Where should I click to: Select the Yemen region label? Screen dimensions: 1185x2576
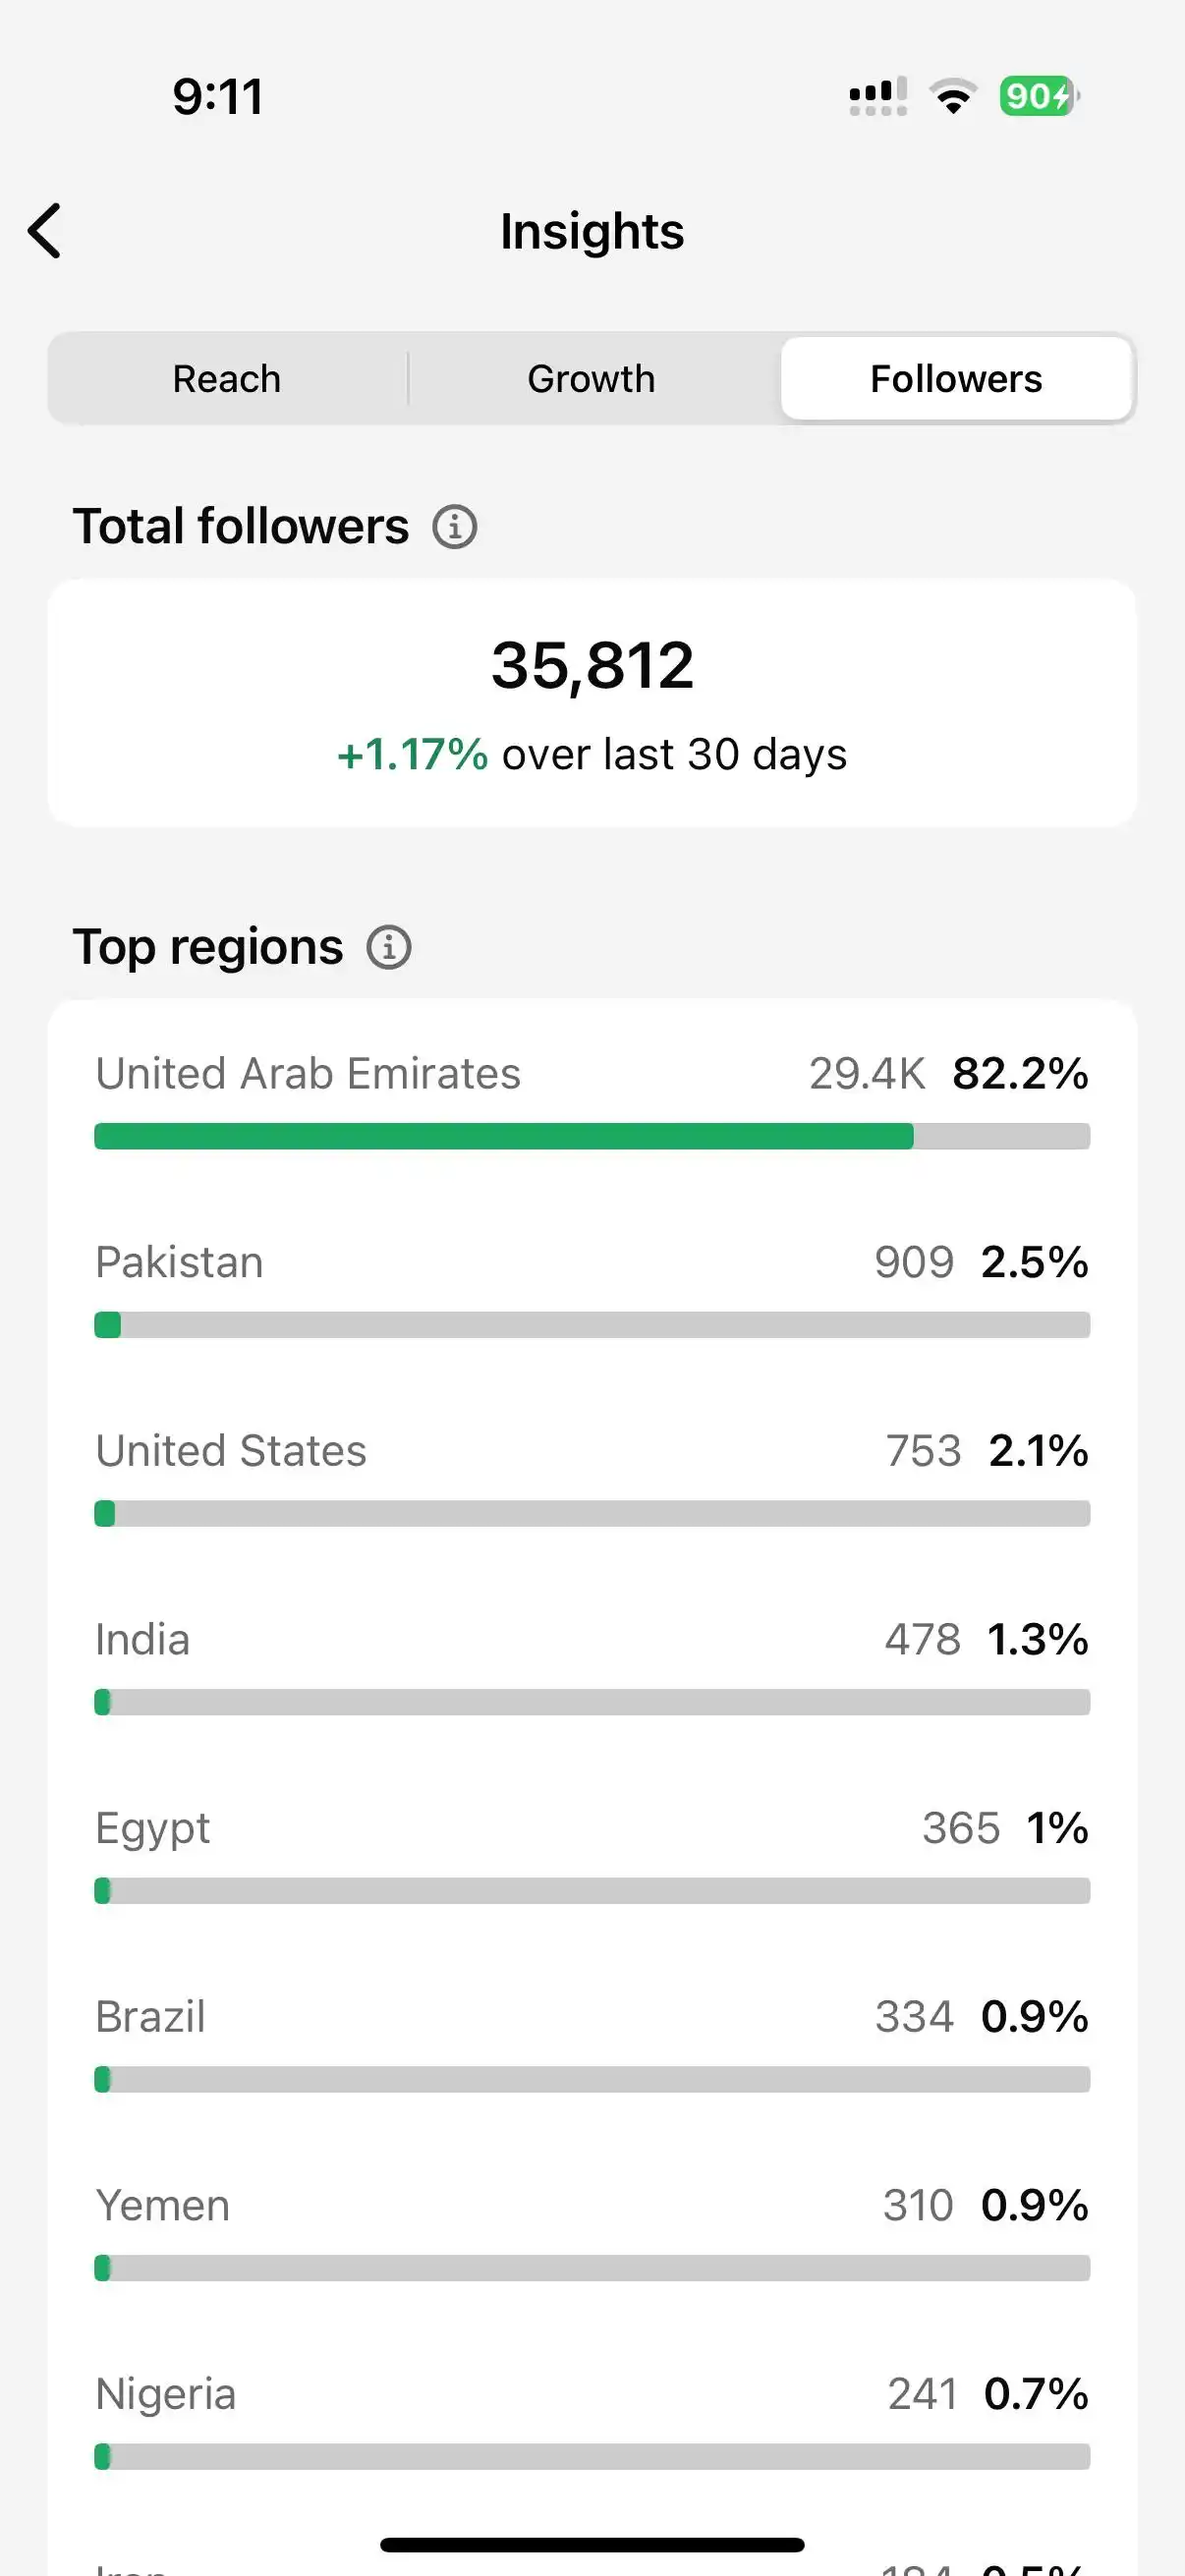[x=162, y=2206]
